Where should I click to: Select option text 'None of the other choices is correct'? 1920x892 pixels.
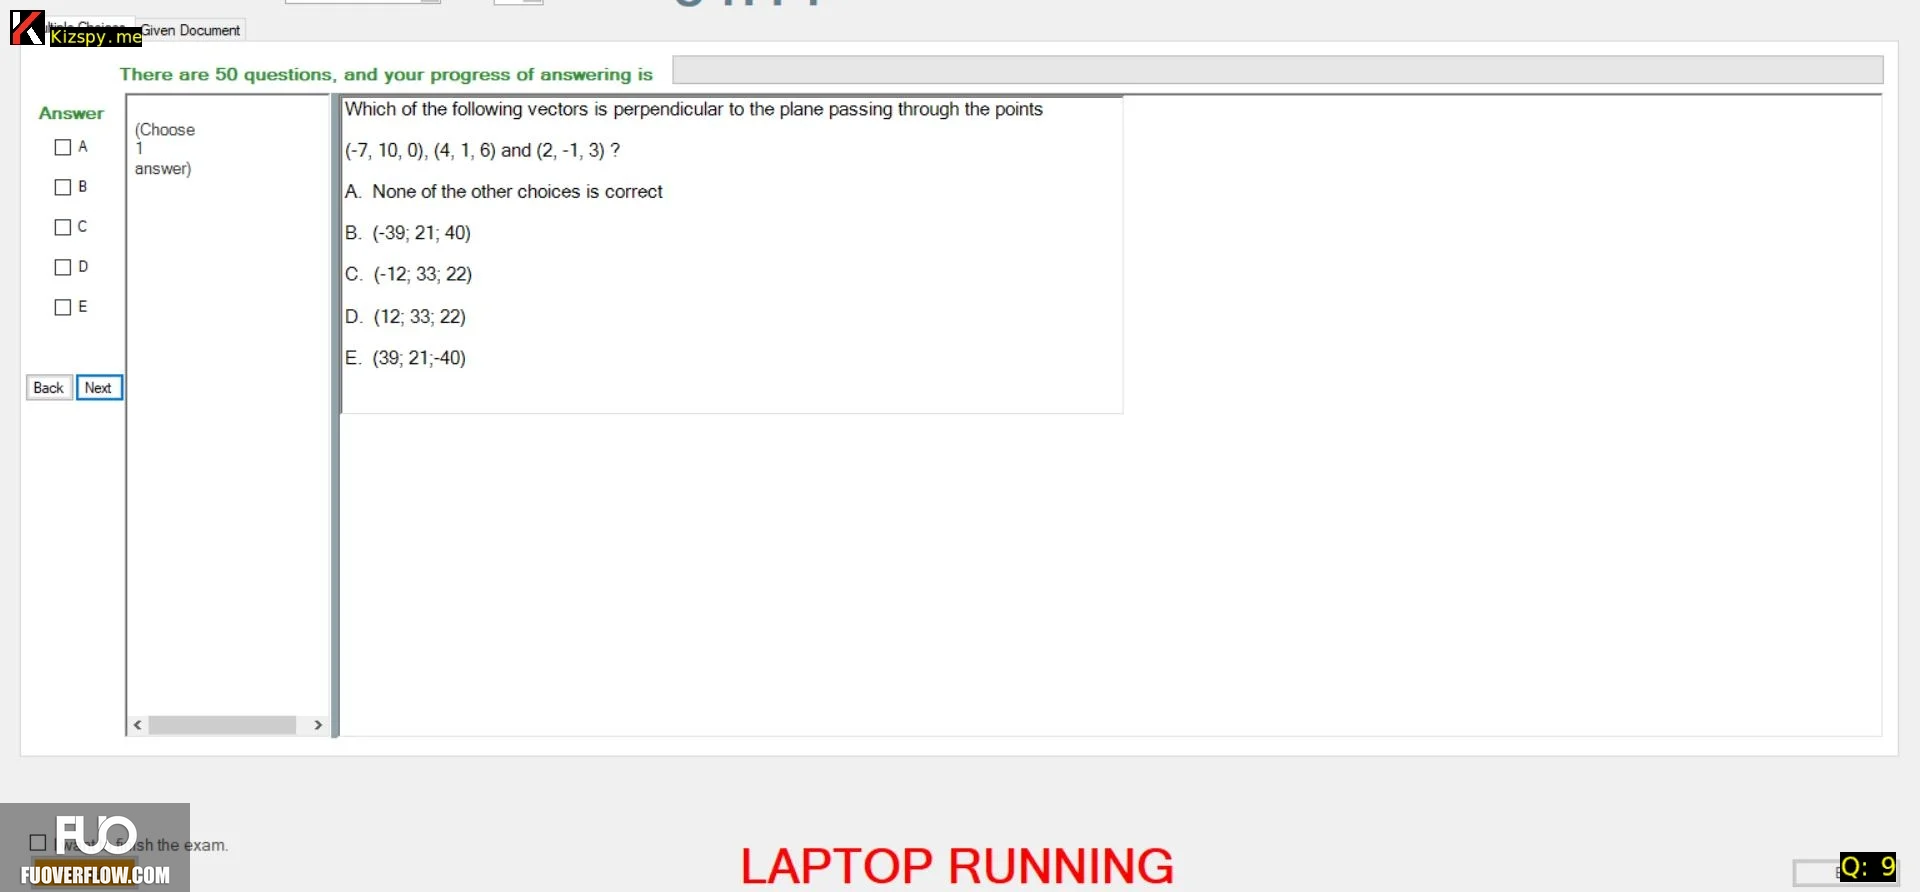[x=517, y=191]
